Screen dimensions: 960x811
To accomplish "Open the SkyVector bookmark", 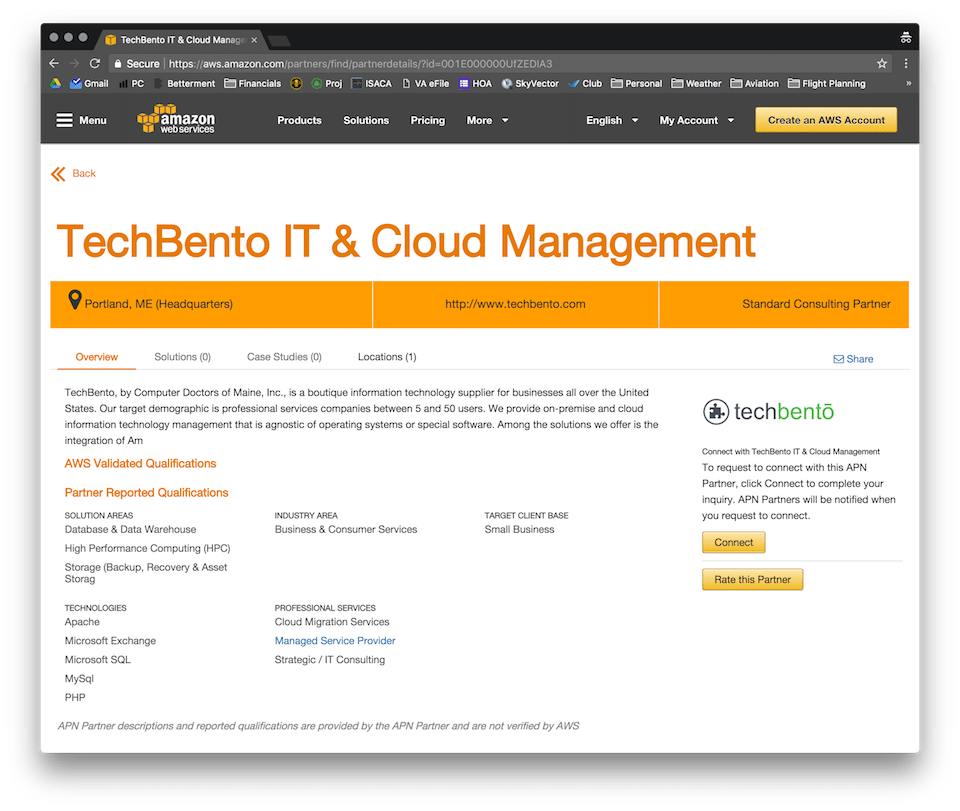I will click(x=530, y=83).
